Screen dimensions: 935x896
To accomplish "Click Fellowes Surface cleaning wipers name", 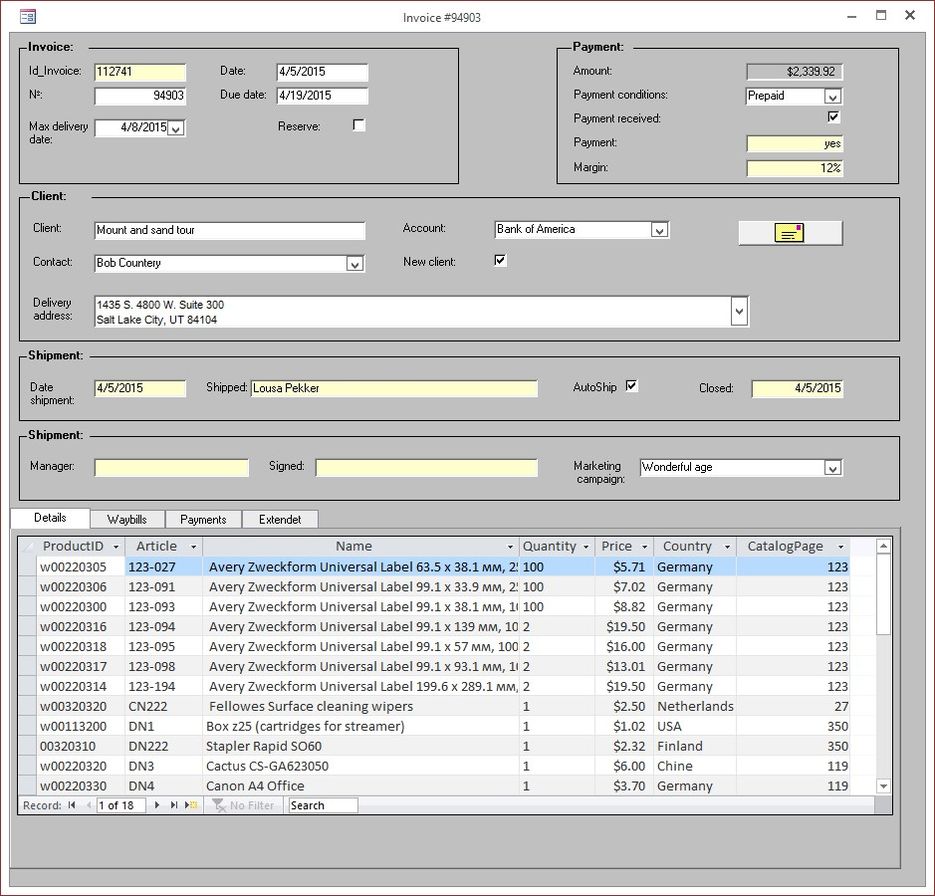I will pyautogui.click(x=361, y=706).
